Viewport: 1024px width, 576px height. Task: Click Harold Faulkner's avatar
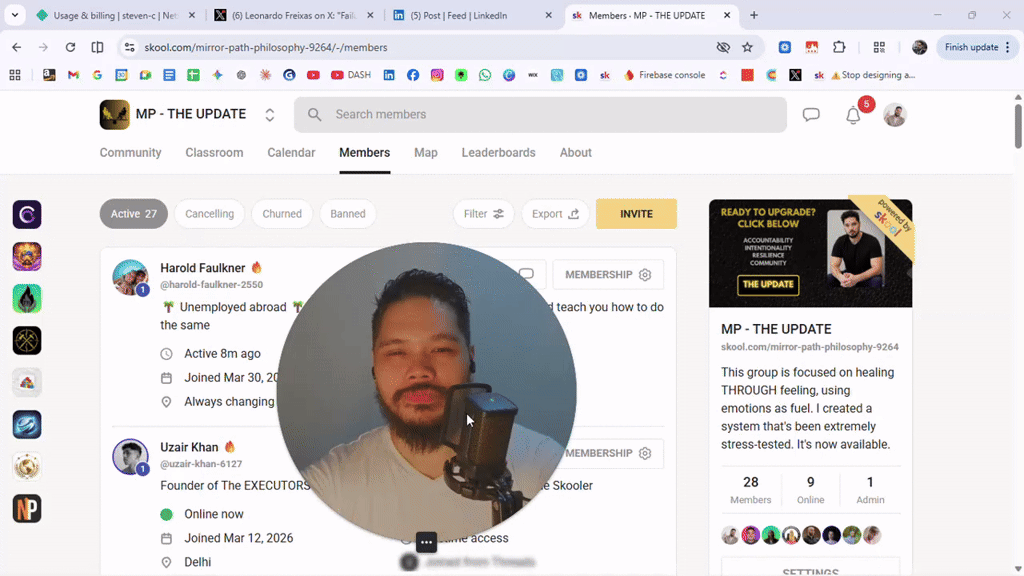pyautogui.click(x=130, y=278)
